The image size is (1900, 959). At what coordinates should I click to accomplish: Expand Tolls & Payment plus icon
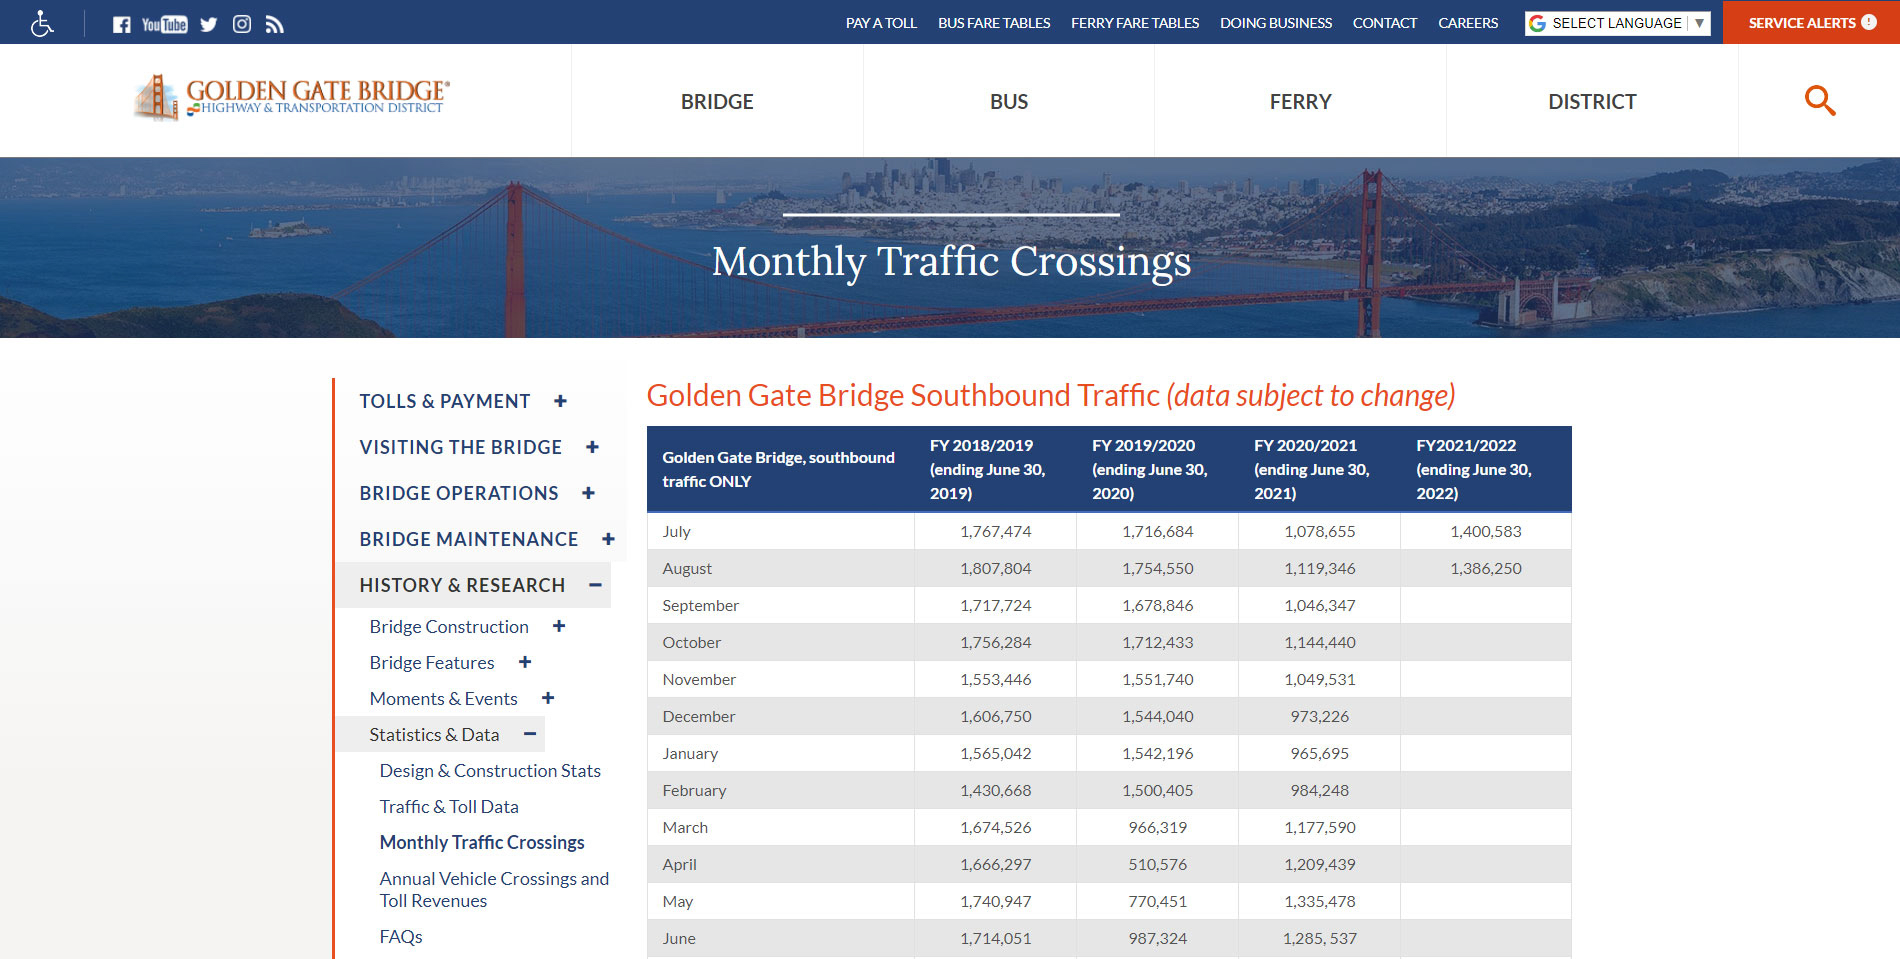coord(560,401)
